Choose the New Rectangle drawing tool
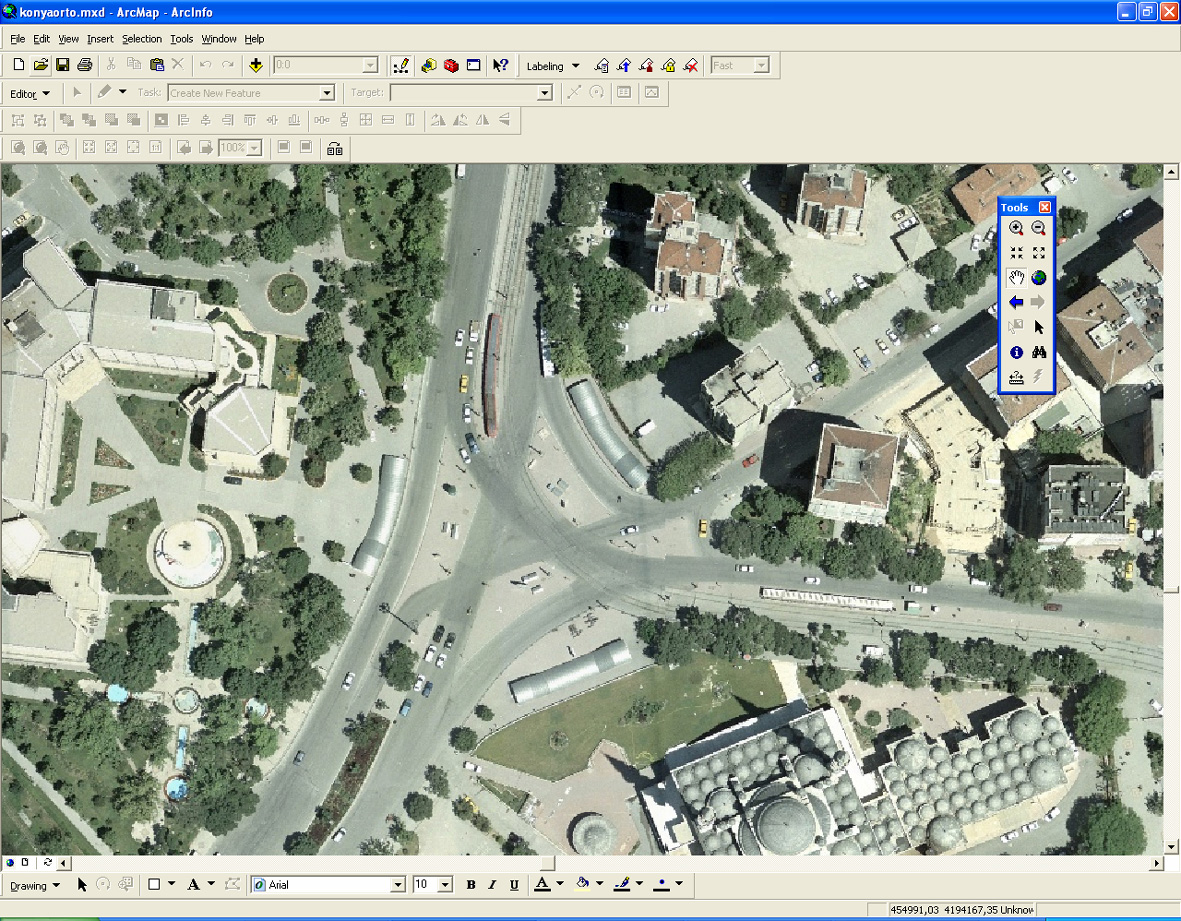 154,885
